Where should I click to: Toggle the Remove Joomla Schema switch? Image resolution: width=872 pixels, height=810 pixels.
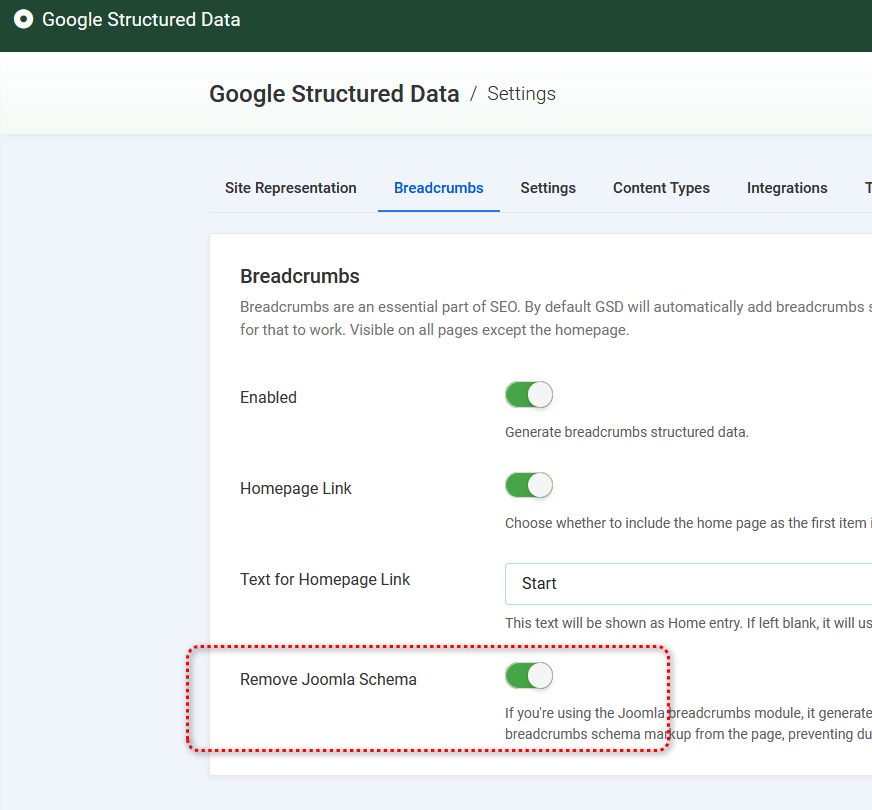[529, 677]
